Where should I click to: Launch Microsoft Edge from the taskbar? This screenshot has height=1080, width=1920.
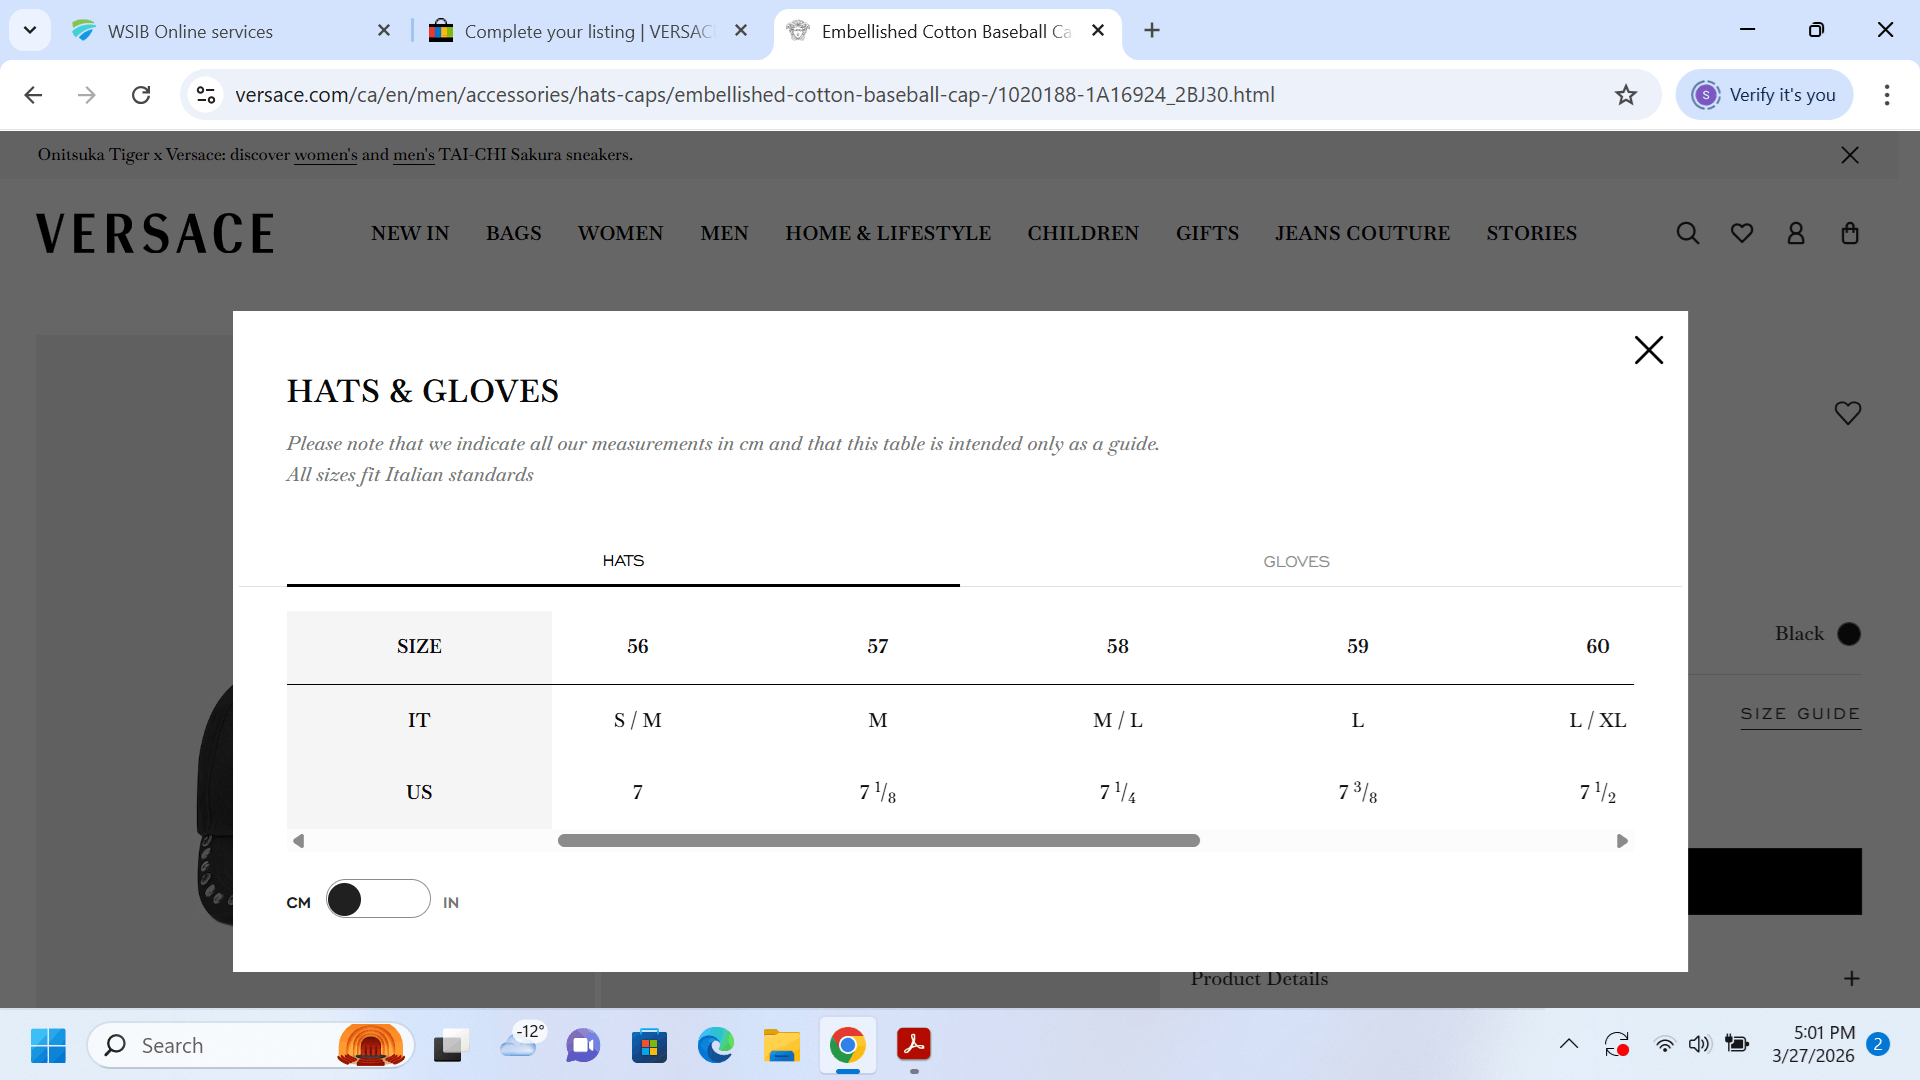(715, 1046)
